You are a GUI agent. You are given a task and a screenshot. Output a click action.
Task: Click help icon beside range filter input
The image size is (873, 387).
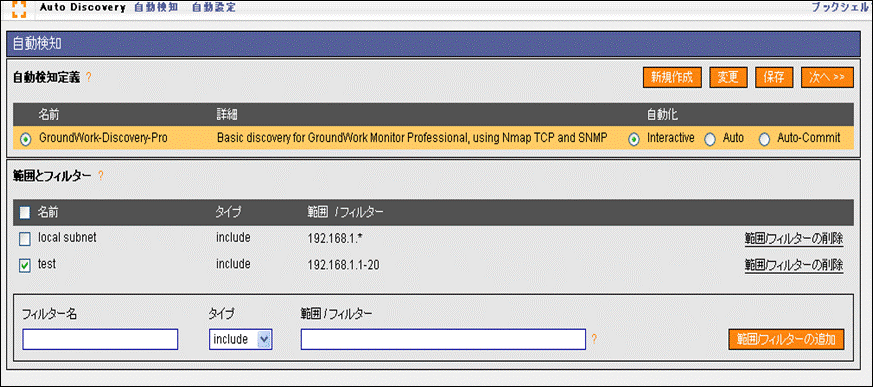(x=594, y=339)
